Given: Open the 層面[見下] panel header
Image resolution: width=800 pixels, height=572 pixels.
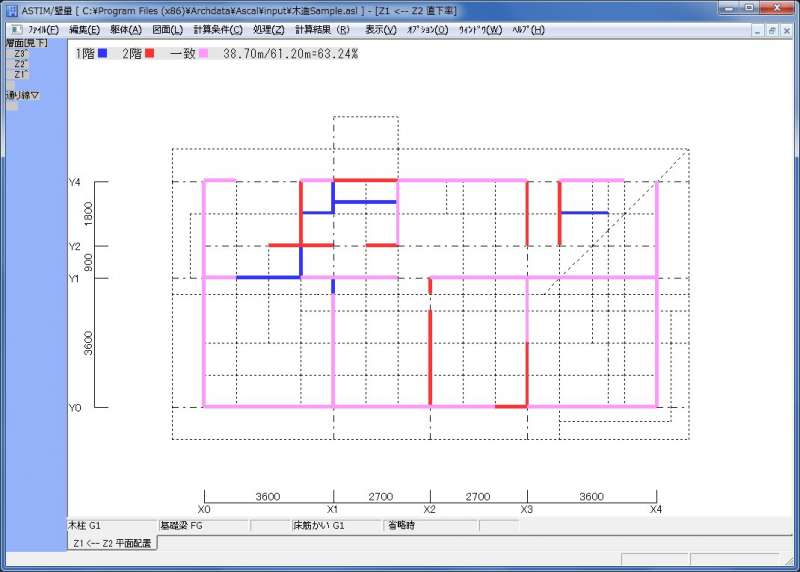Looking at the screenshot, I should (x=23, y=45).
